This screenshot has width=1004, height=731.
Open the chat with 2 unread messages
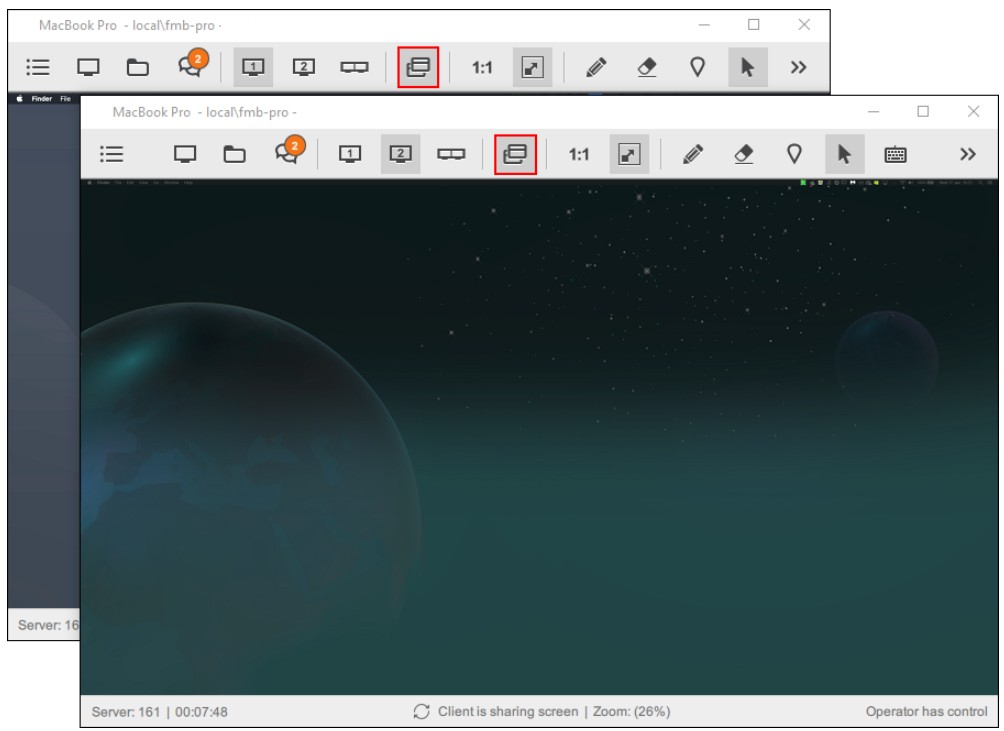[289, 150]
